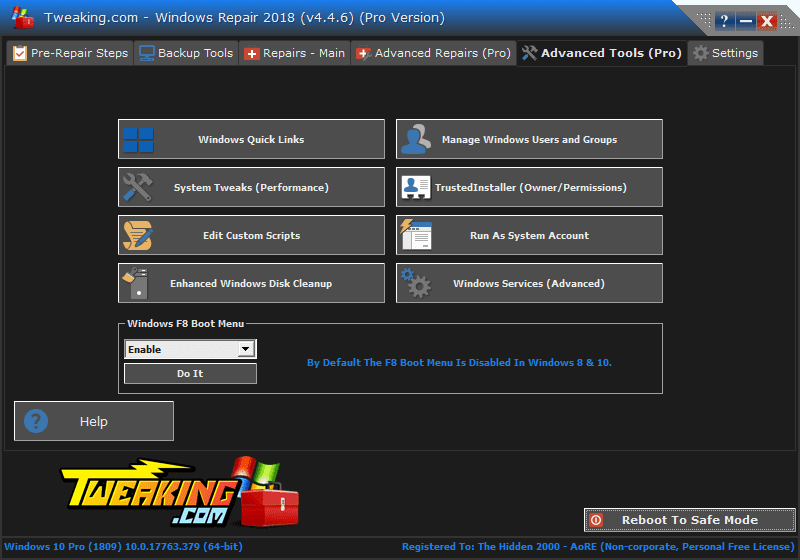Click the TrustedInstaller ID card icon
The width and height of the screenshot is (800, 560).
pyautogui.click(x=416, y=187)
